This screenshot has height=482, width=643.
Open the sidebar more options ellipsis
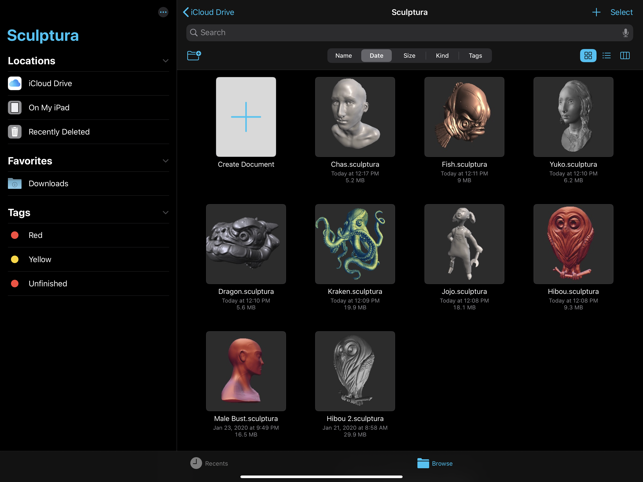coord(163,12)
